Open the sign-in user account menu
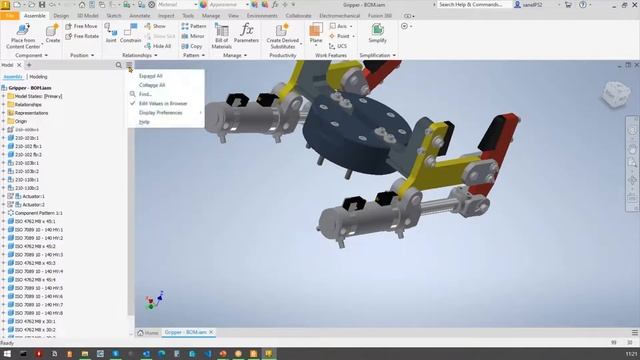Screen dimensions: 640x360 [533, 4]
